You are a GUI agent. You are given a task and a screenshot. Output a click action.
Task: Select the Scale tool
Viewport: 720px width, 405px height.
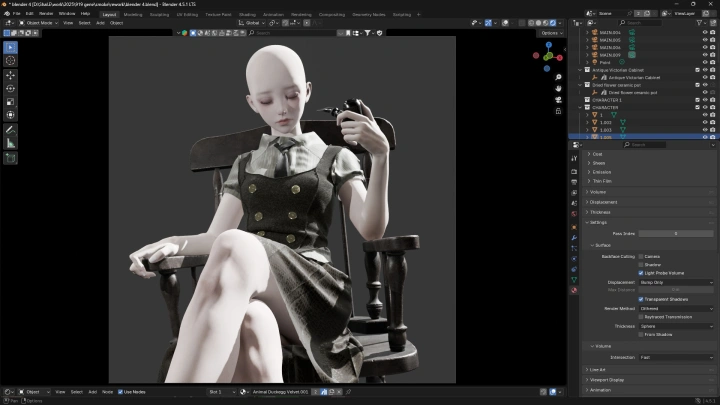[x=10, y=101]
